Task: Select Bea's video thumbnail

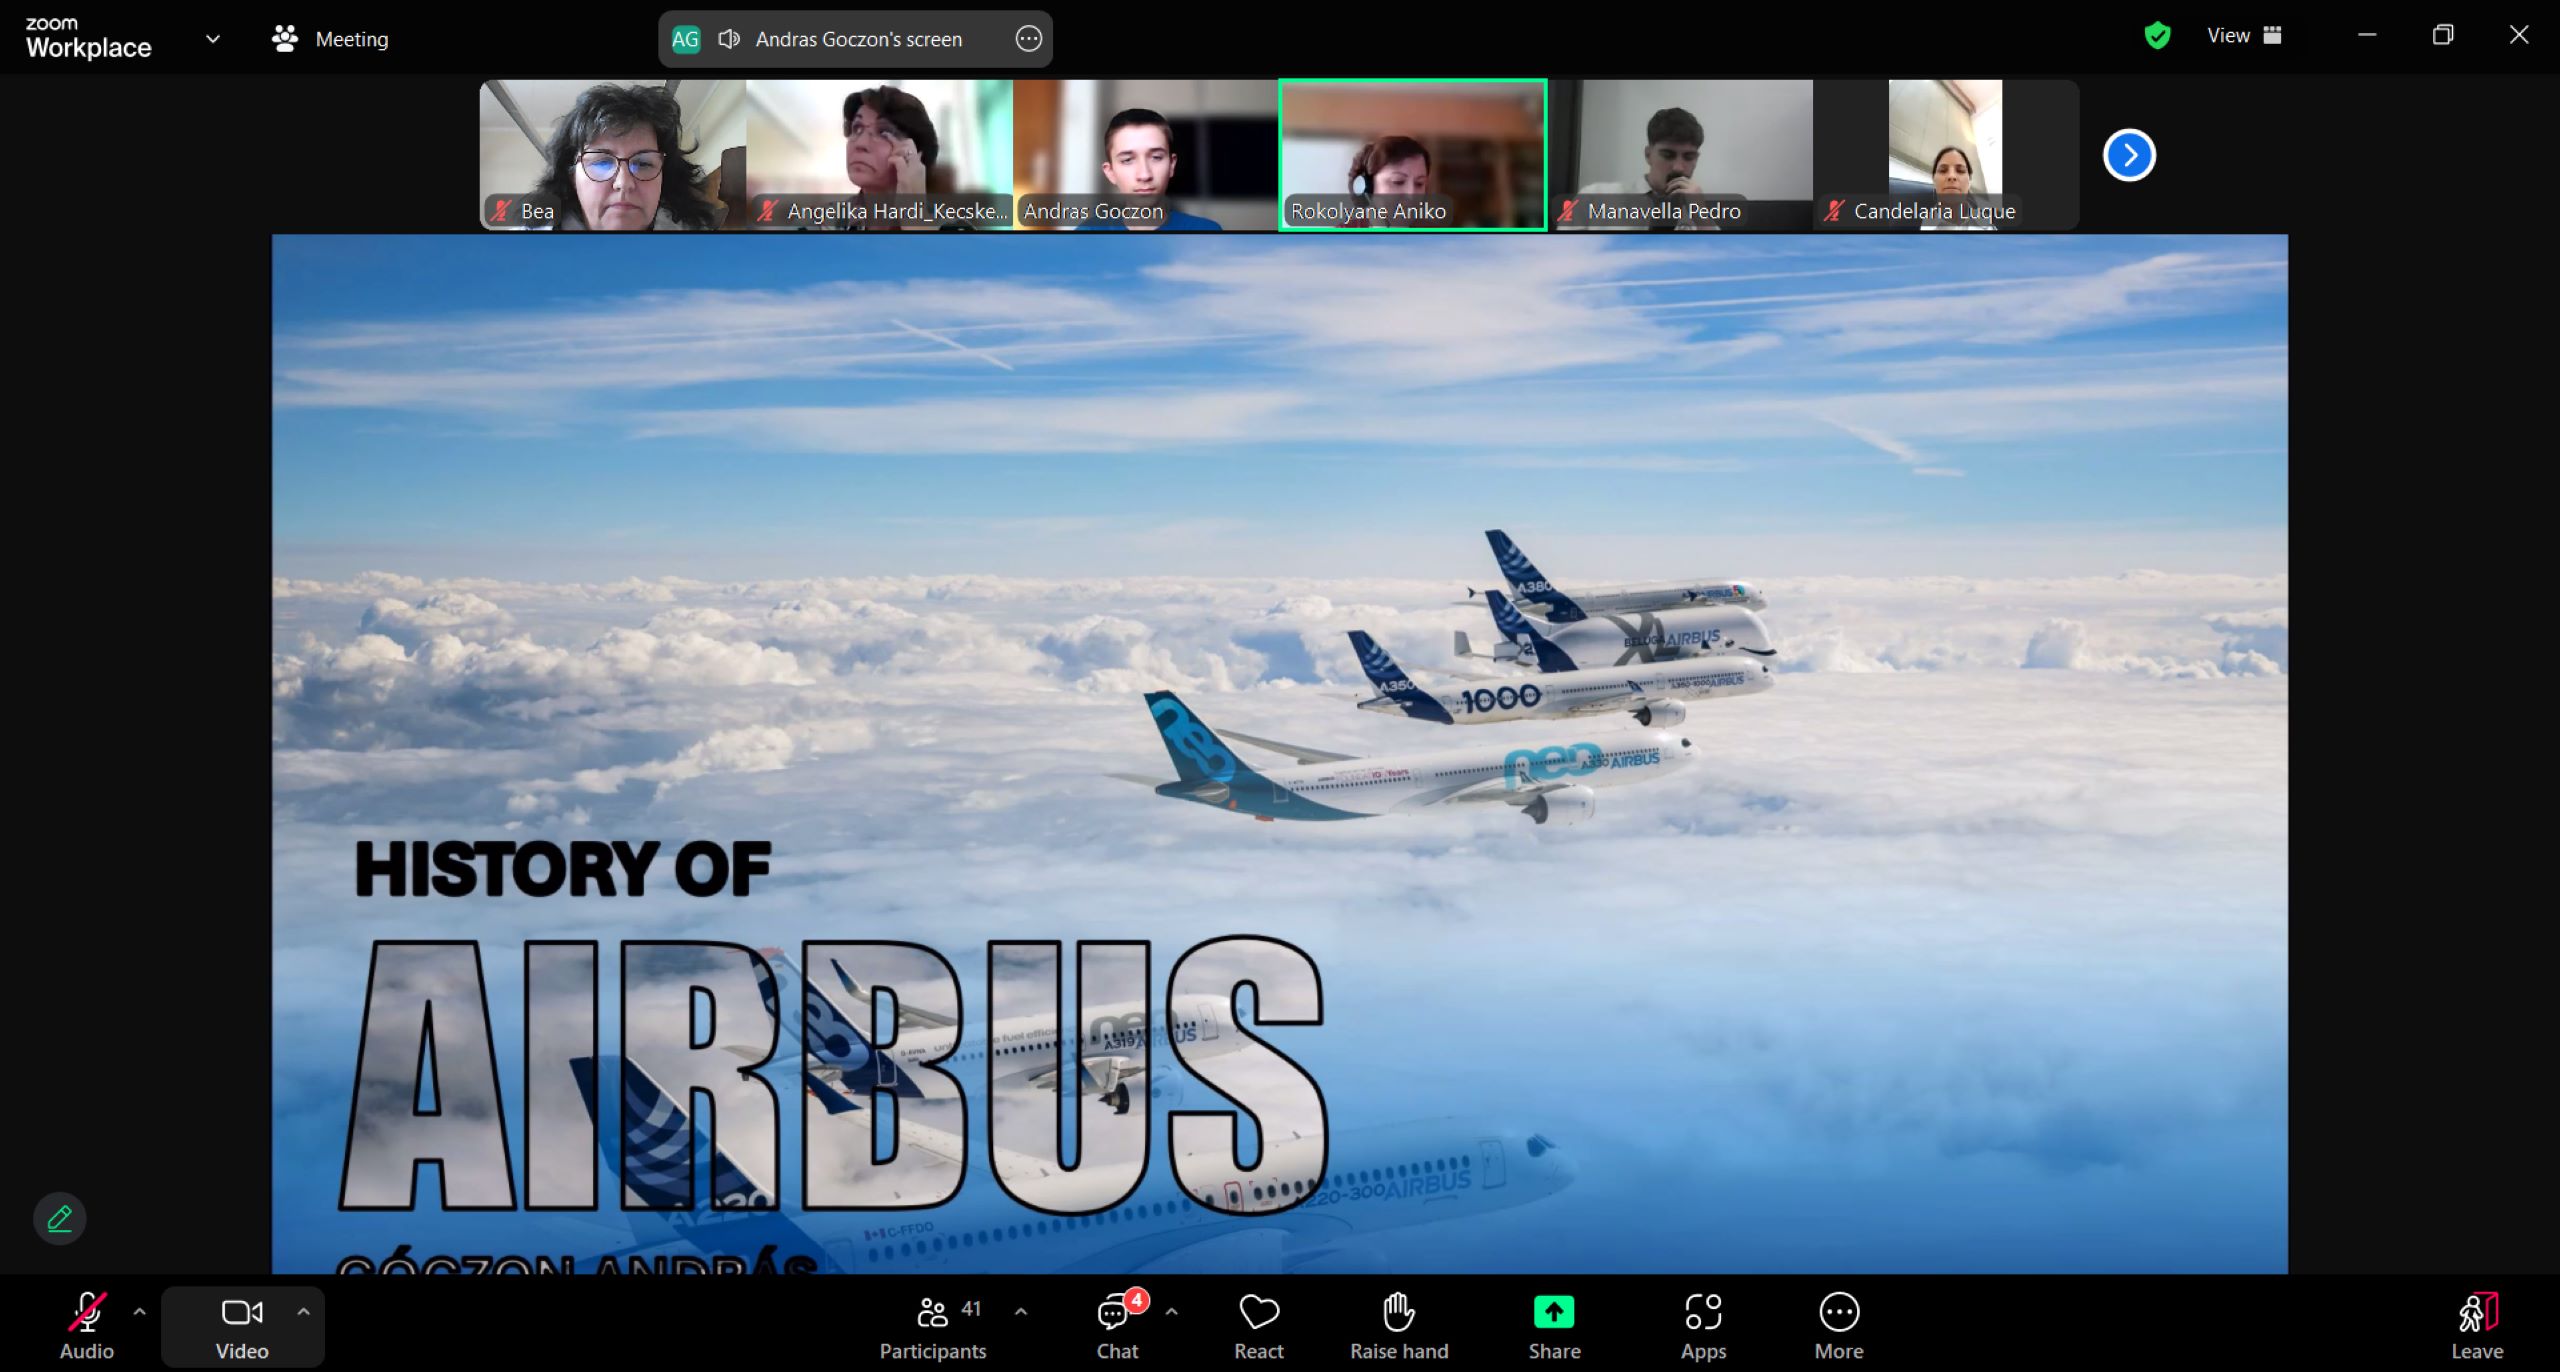Action: coord(613,155)
